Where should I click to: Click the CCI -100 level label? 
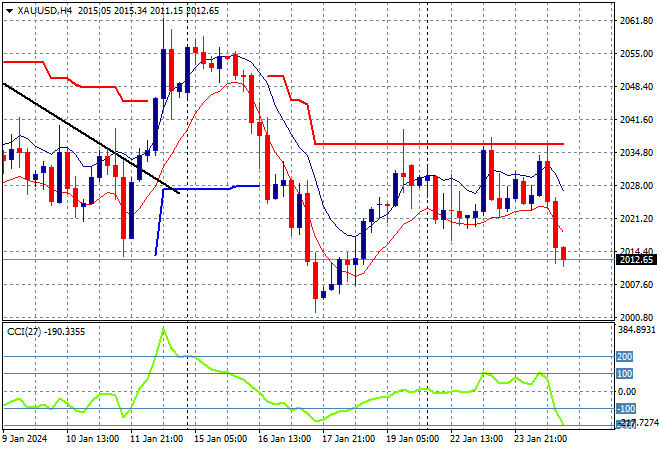[x=626, y=408]
